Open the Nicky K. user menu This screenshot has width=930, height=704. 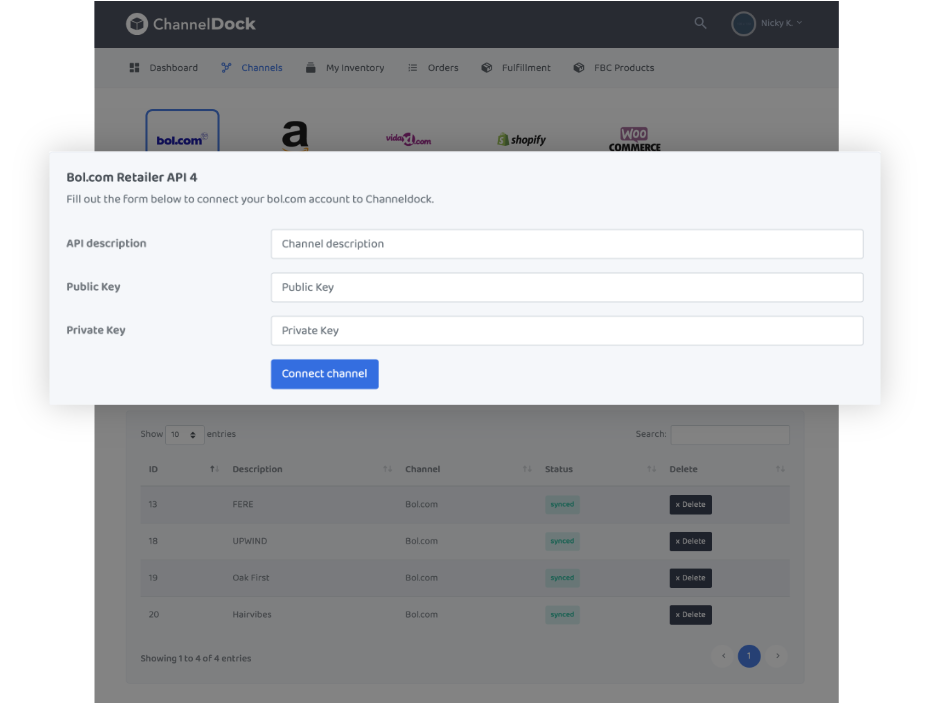coord(767,23)
